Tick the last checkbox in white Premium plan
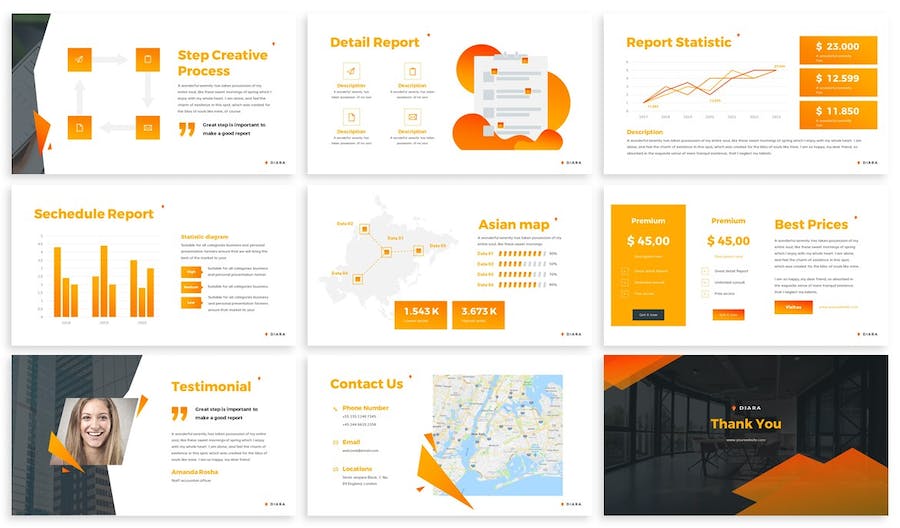Screen dimensions: 900x528 point(705,293)
